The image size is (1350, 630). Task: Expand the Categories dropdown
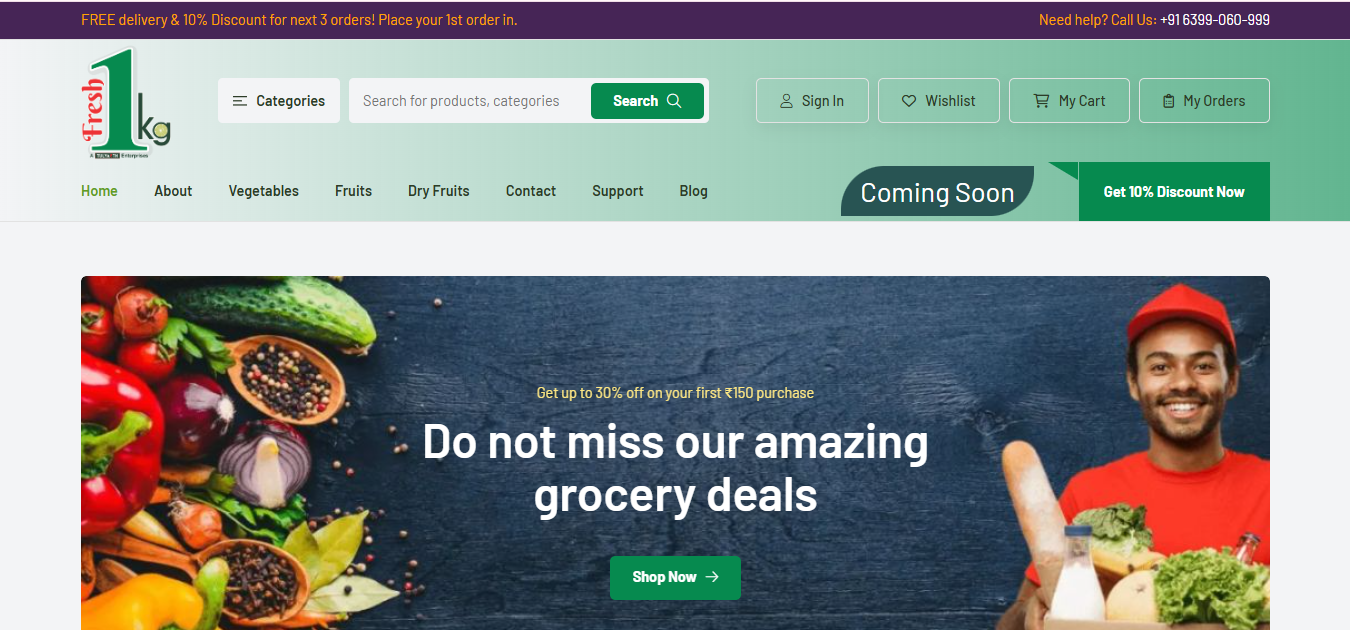pos(279,101)
